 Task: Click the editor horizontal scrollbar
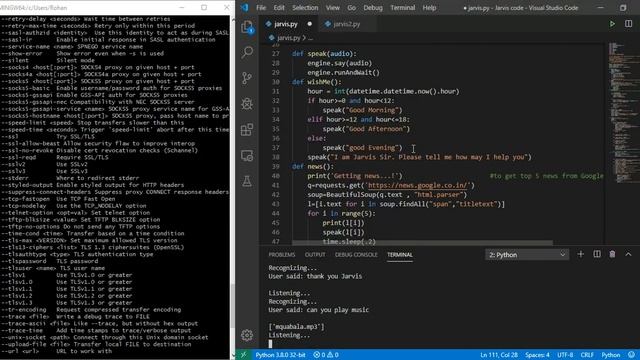[422, 242]
